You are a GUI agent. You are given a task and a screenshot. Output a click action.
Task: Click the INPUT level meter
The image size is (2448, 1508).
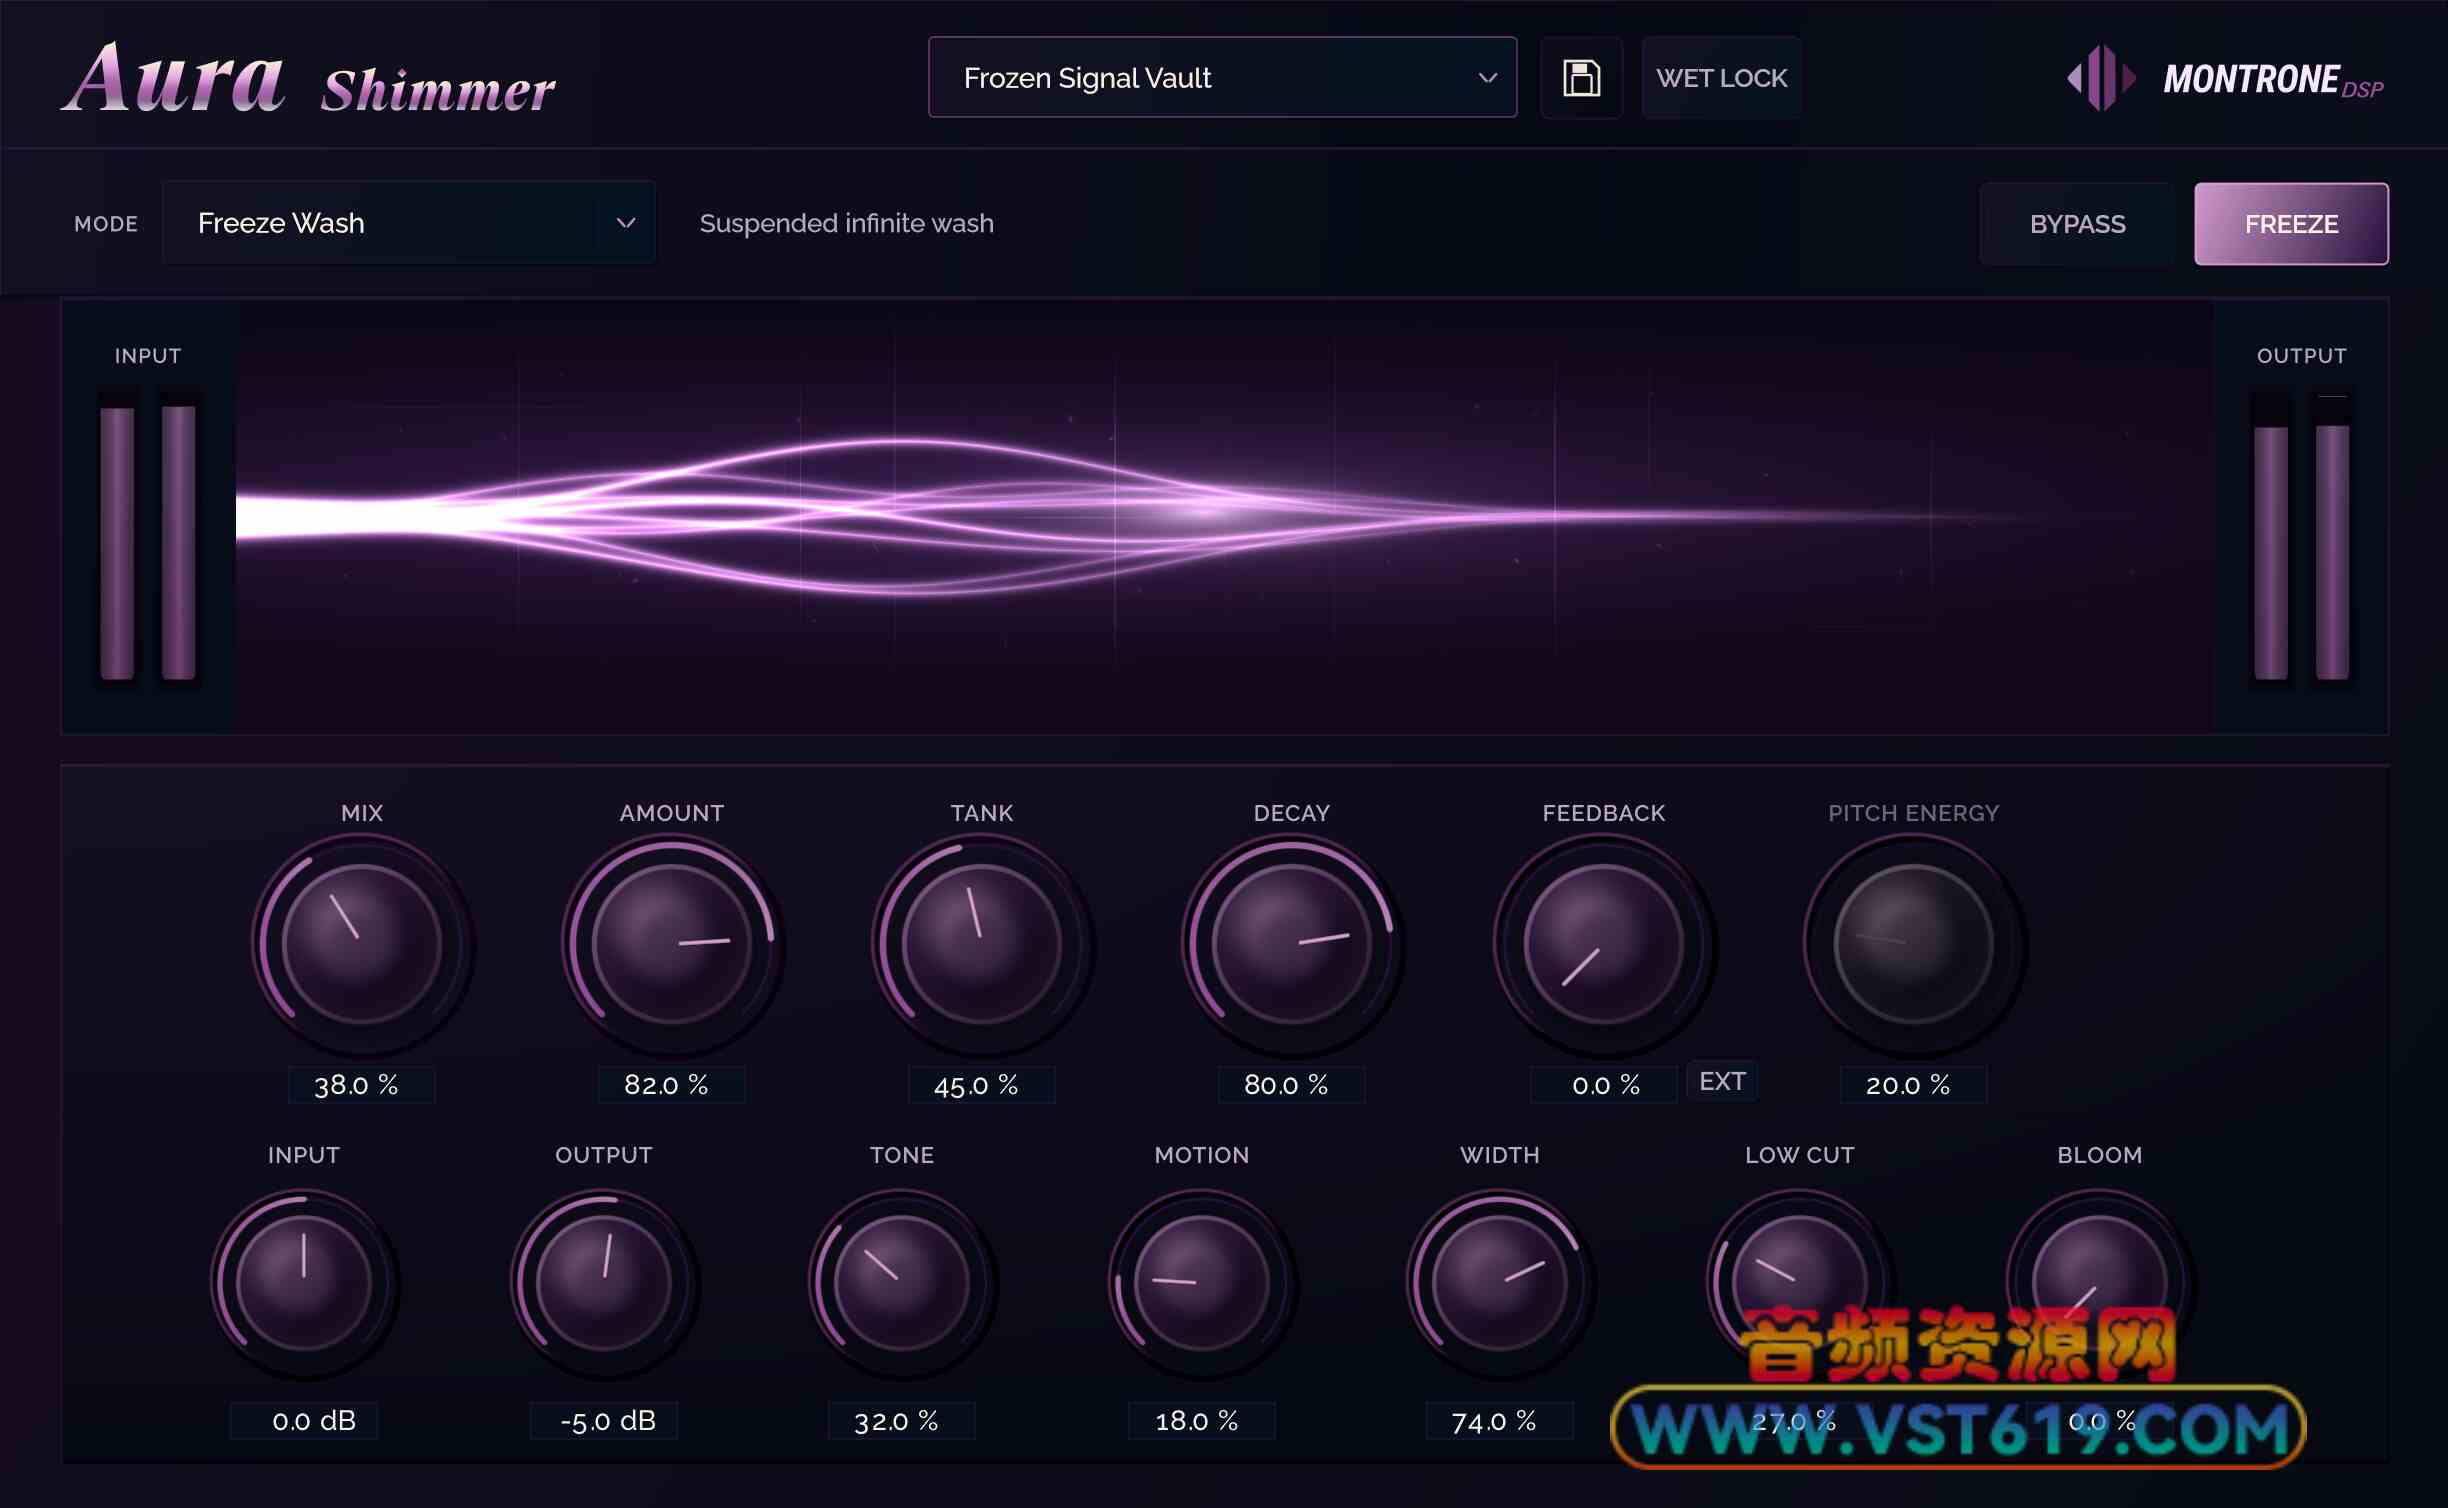148,537
